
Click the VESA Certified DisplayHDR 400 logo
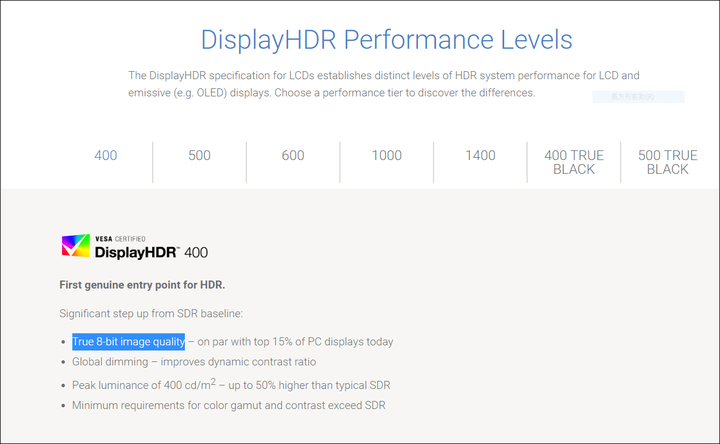[135, 247]
